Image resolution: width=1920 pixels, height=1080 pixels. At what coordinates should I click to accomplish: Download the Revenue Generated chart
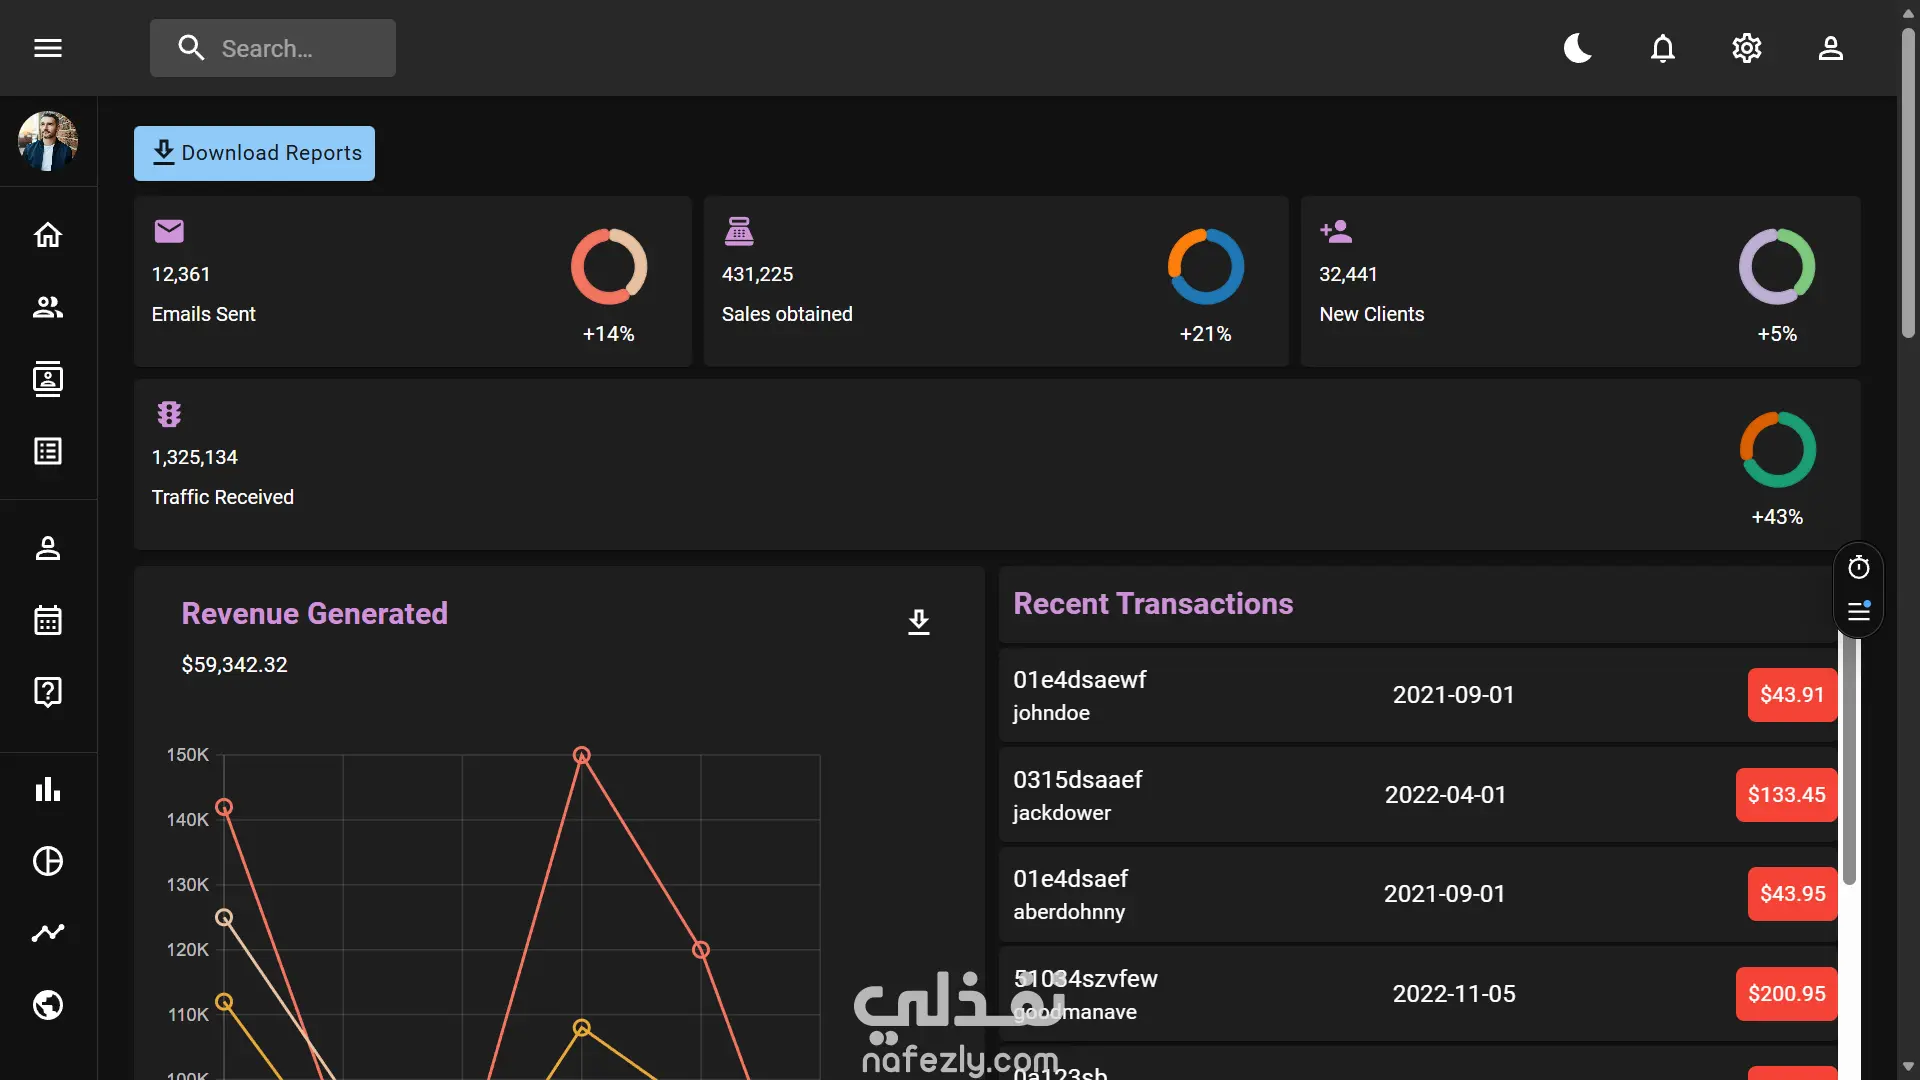point(918,622)
